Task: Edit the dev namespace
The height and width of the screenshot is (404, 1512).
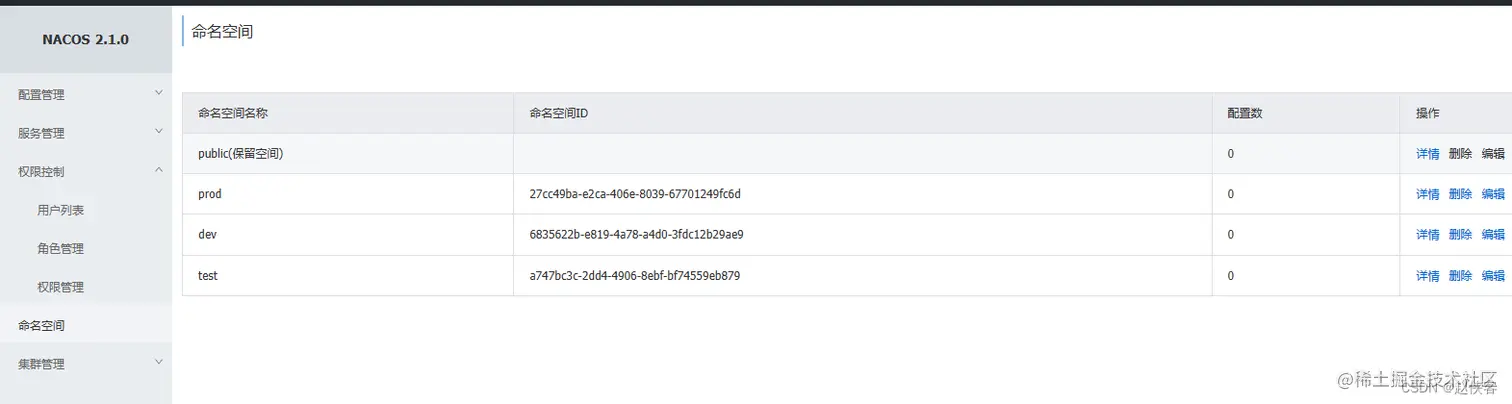Action: click(x=1493, y=235)
